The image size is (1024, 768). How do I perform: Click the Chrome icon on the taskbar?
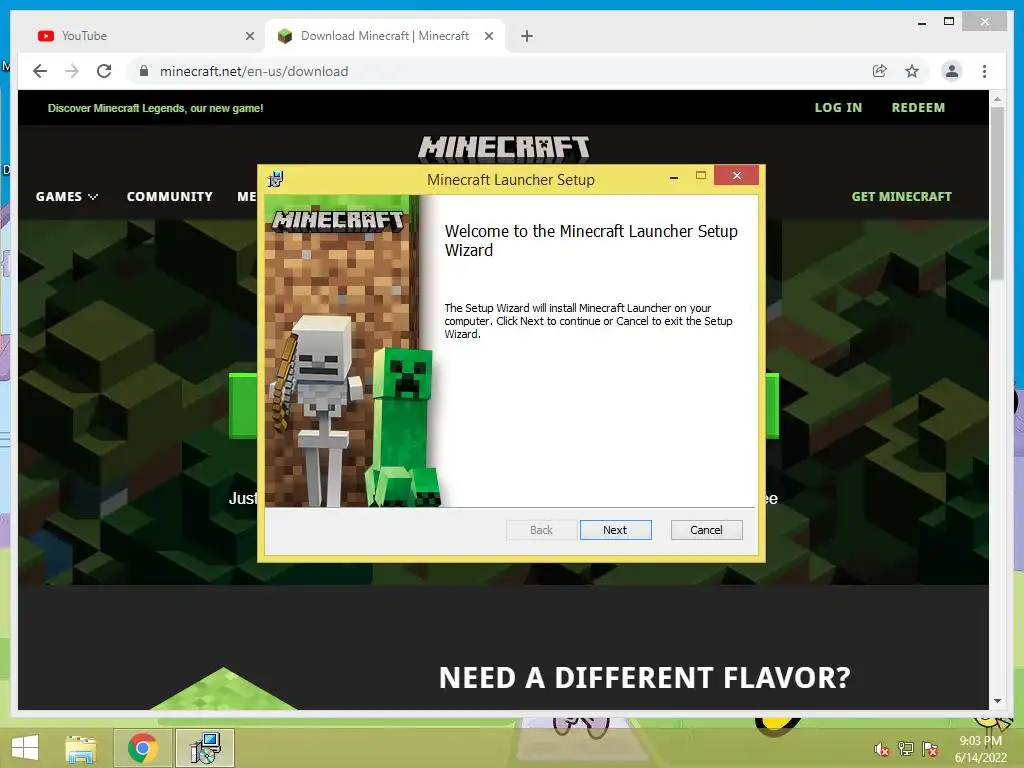[x=142, y=748]
